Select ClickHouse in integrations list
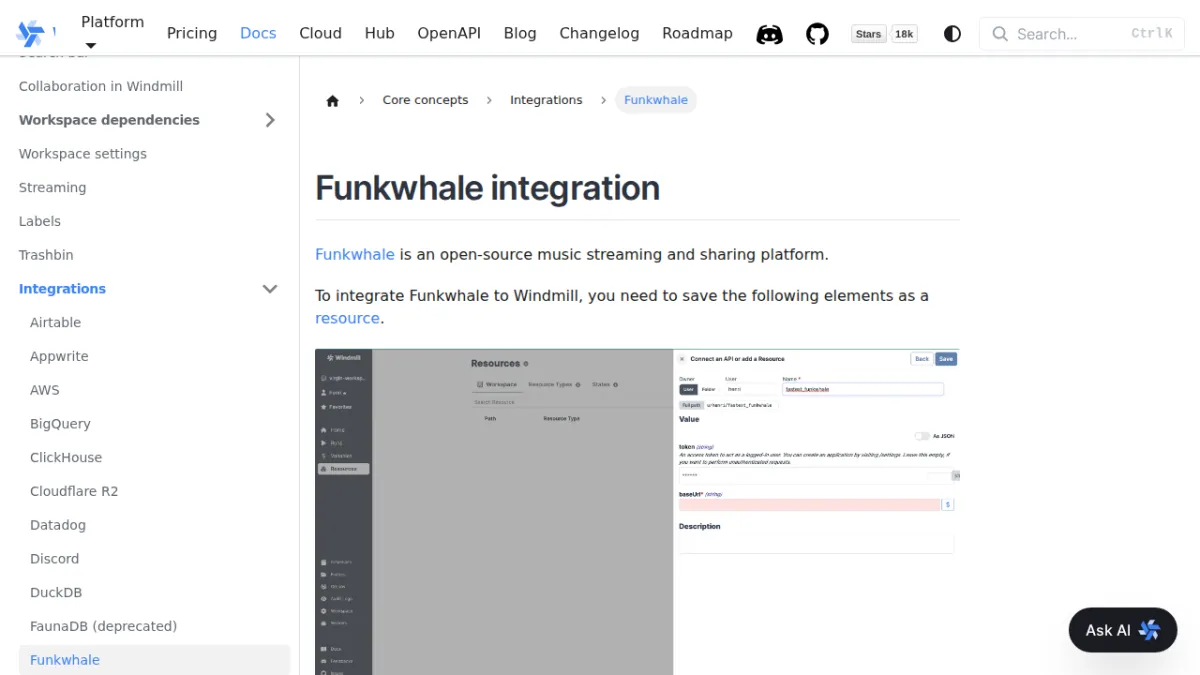The width and height of the screenshot is (1200, 675). (66, 458)
